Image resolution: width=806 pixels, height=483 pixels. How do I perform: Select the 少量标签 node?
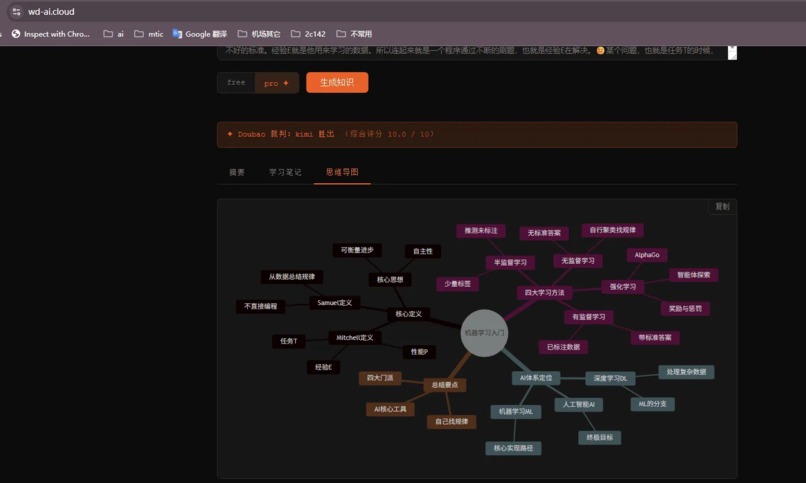click(x=457, y=284)
